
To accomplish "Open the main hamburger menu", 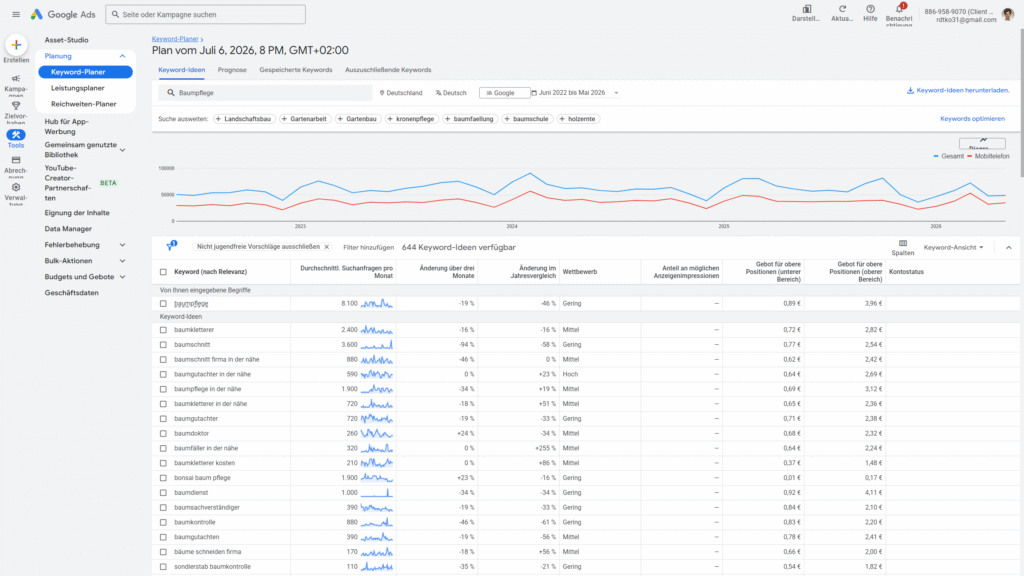I will coord(16,14).
